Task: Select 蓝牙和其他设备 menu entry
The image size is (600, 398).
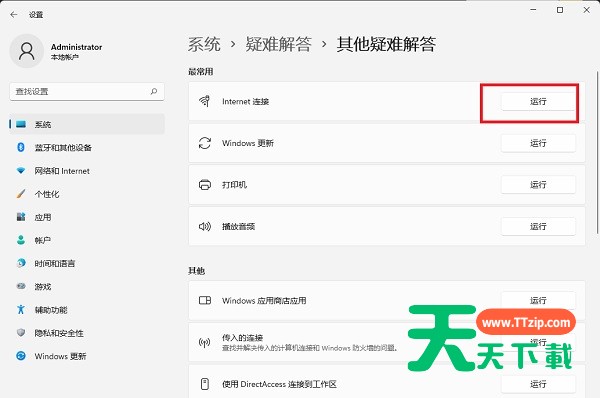Action: coord(87,147)
